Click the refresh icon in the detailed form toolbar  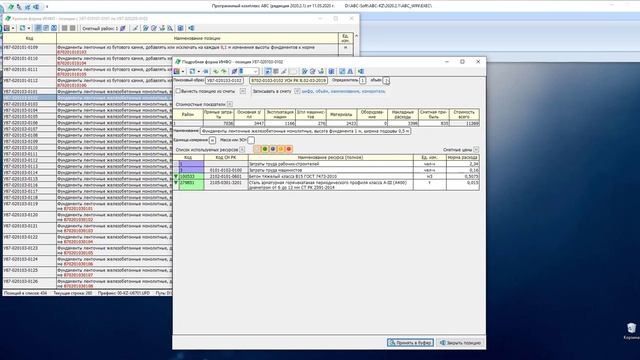192,71
